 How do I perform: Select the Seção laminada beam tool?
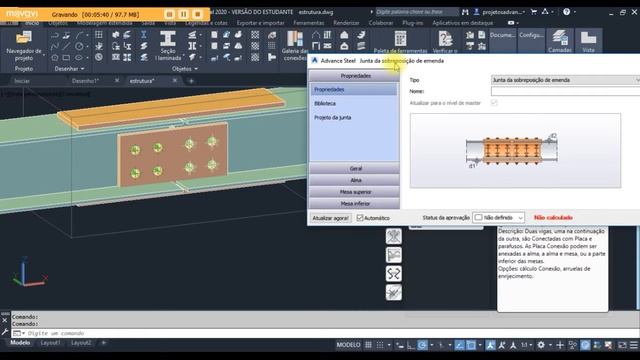pos(168,45)
